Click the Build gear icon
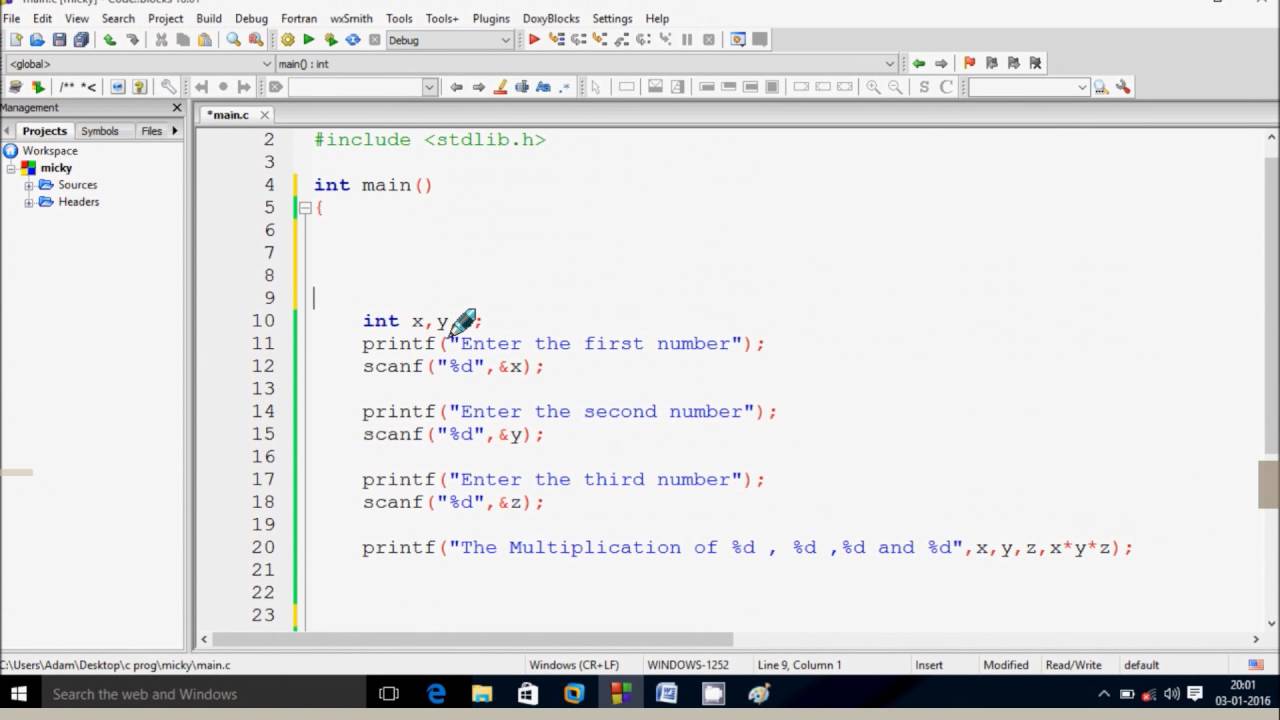The width and height of the screenshot is (1280, 720). (287, 40)
